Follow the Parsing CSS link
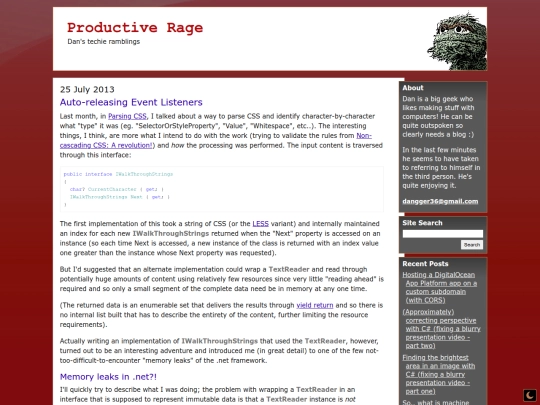The width and height of the screenshot is (540, 405). tap(127, 116)
